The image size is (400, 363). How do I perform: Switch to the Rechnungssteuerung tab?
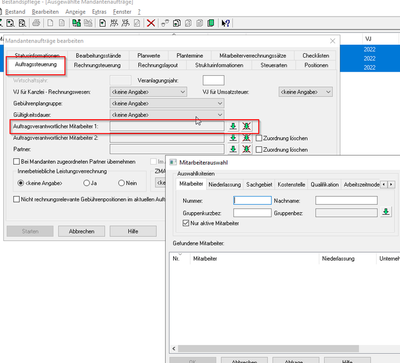tap(97, 65)
